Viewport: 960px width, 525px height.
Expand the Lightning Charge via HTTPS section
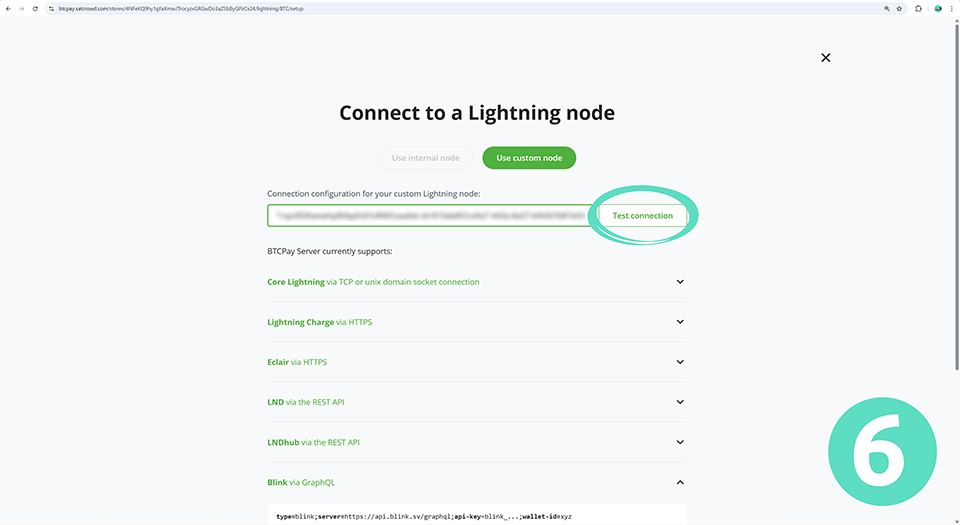pos(680,322)
